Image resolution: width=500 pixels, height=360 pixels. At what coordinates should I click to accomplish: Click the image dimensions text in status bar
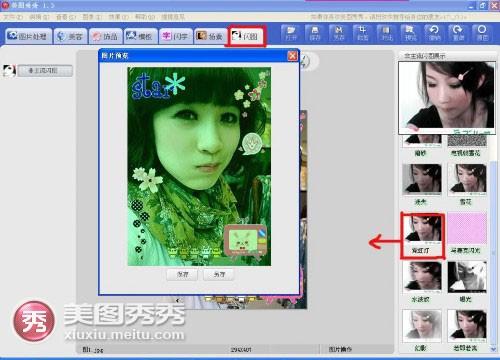(241, 349)
